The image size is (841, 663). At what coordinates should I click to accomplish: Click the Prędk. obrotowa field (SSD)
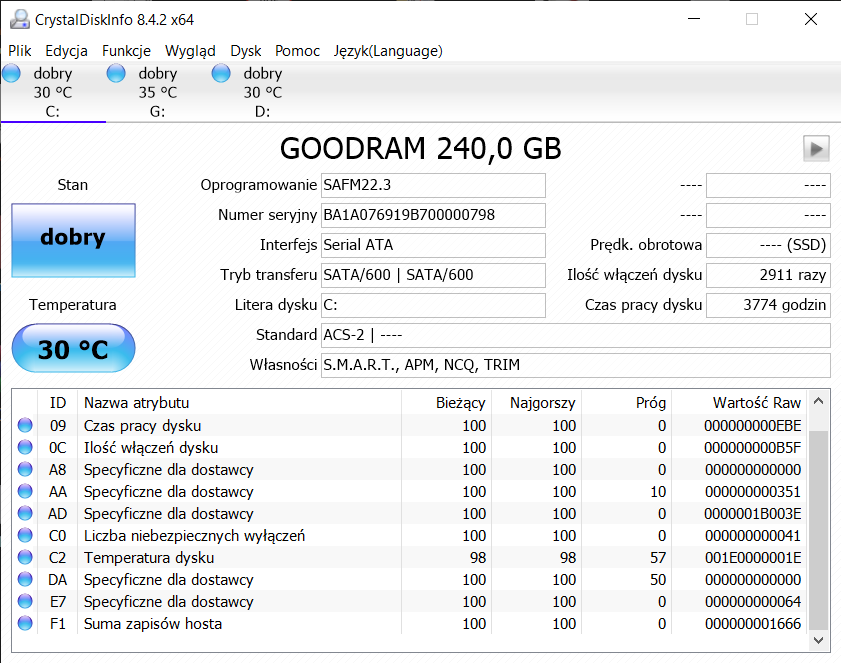point(768,245)
